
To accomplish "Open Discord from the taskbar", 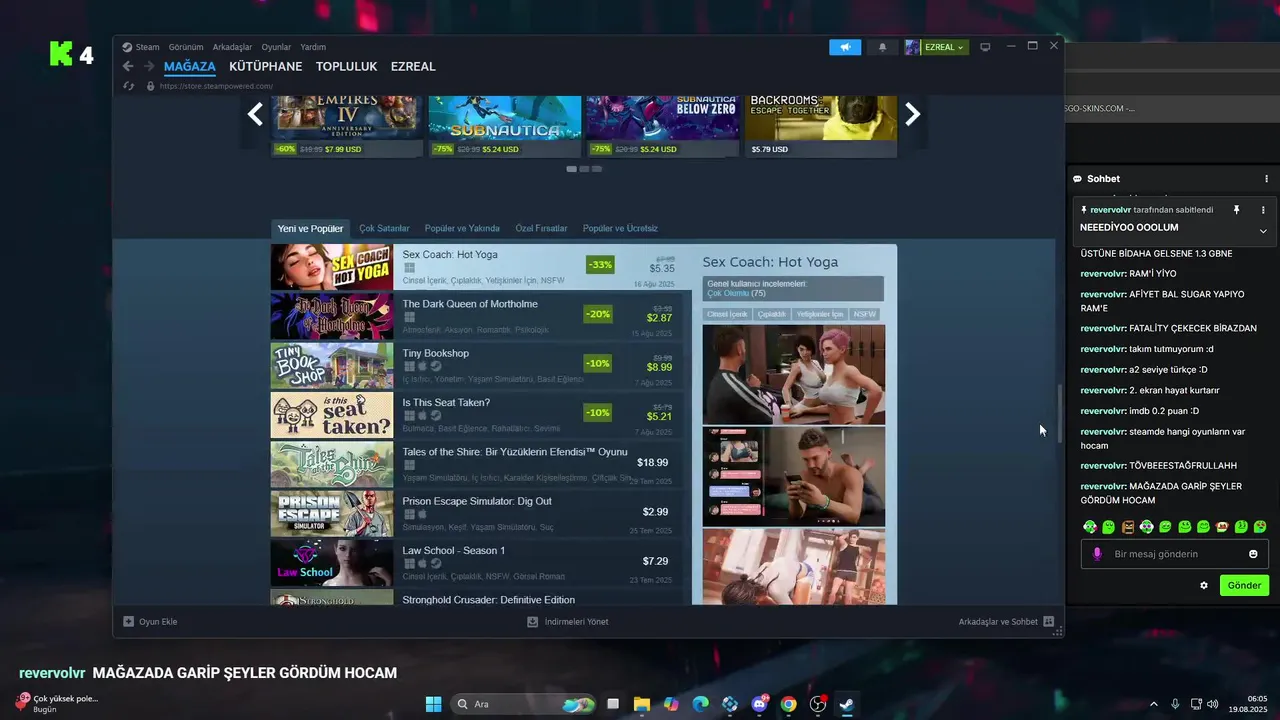I will pos(759,704).
